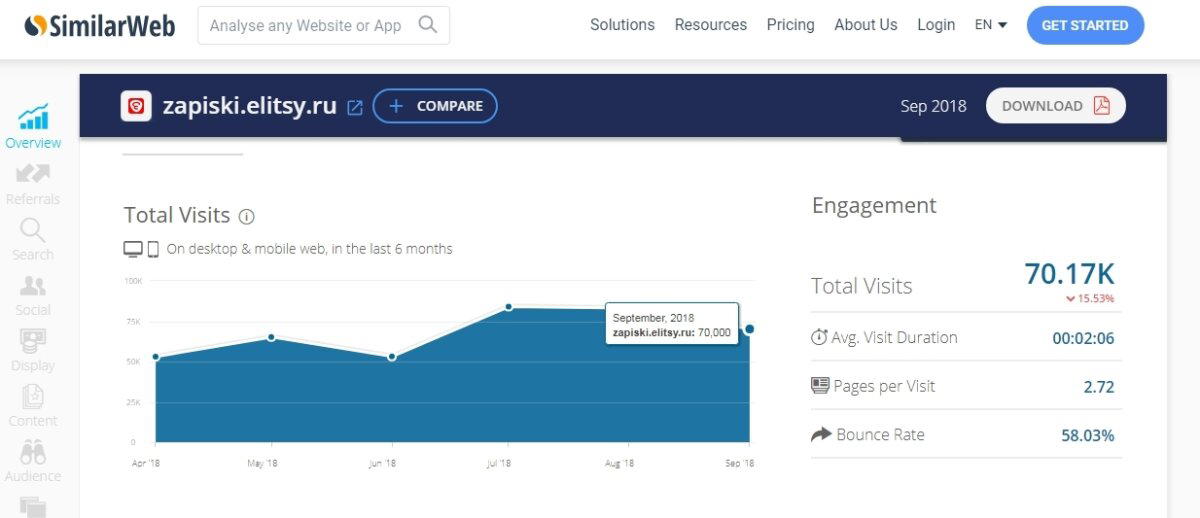Go to Pricing page
Image resolution: width=1200 pixels, height=518 pixels.
[790, 25]
